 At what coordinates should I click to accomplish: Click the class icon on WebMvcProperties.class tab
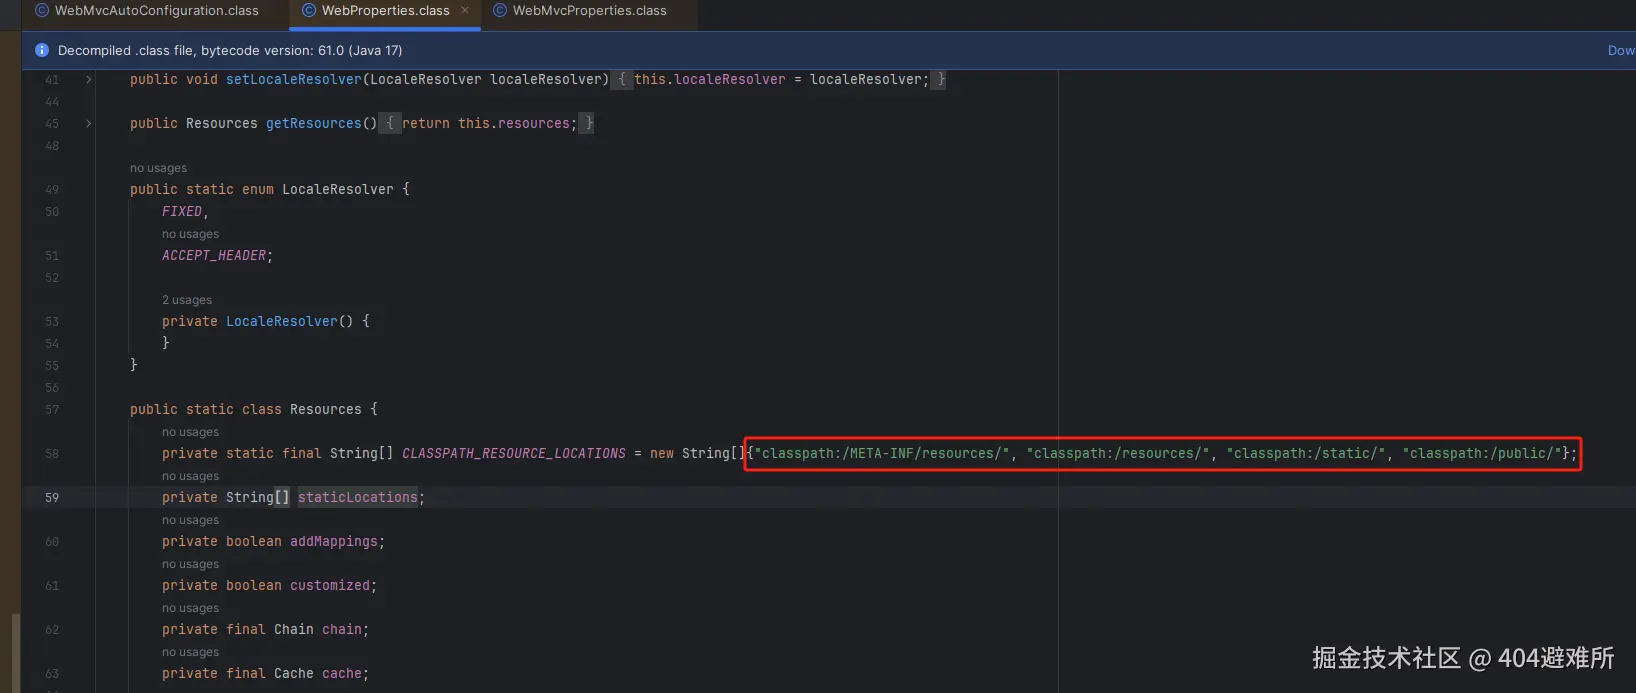[500, 11]
